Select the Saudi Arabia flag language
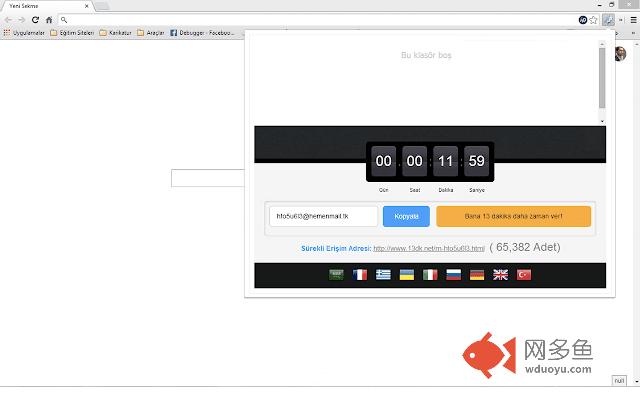This screenshot has height=400, width=640. (337, 274)
